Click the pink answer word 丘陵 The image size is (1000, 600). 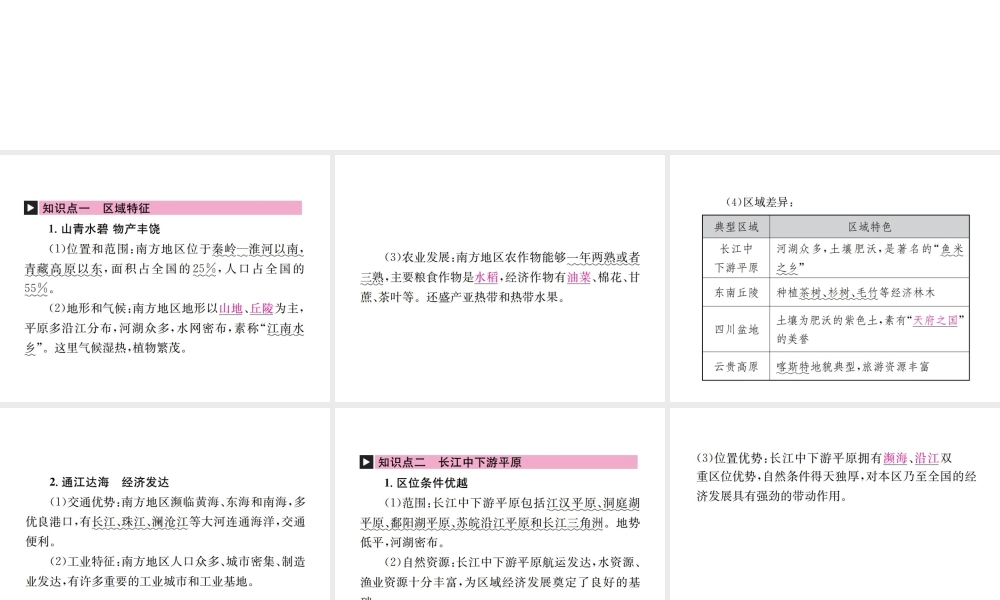point(261,309)
